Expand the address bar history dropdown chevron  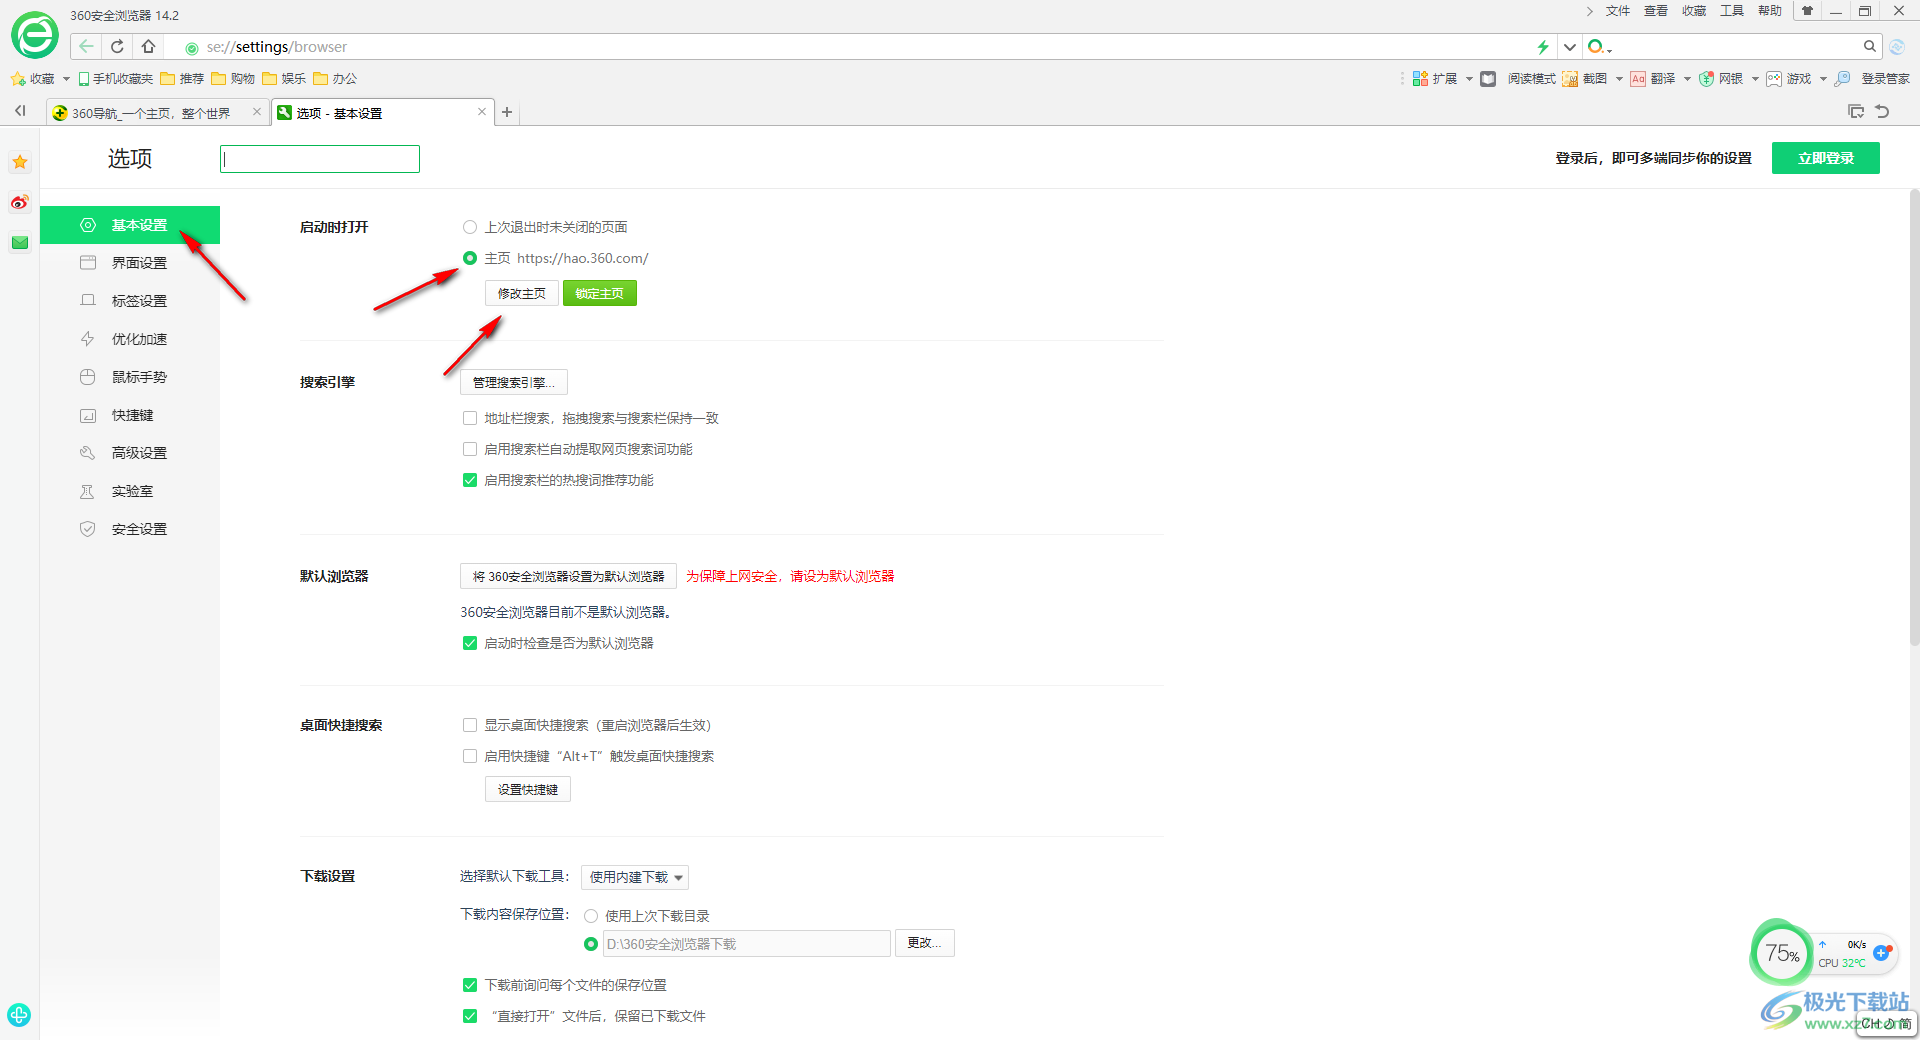1570,46
